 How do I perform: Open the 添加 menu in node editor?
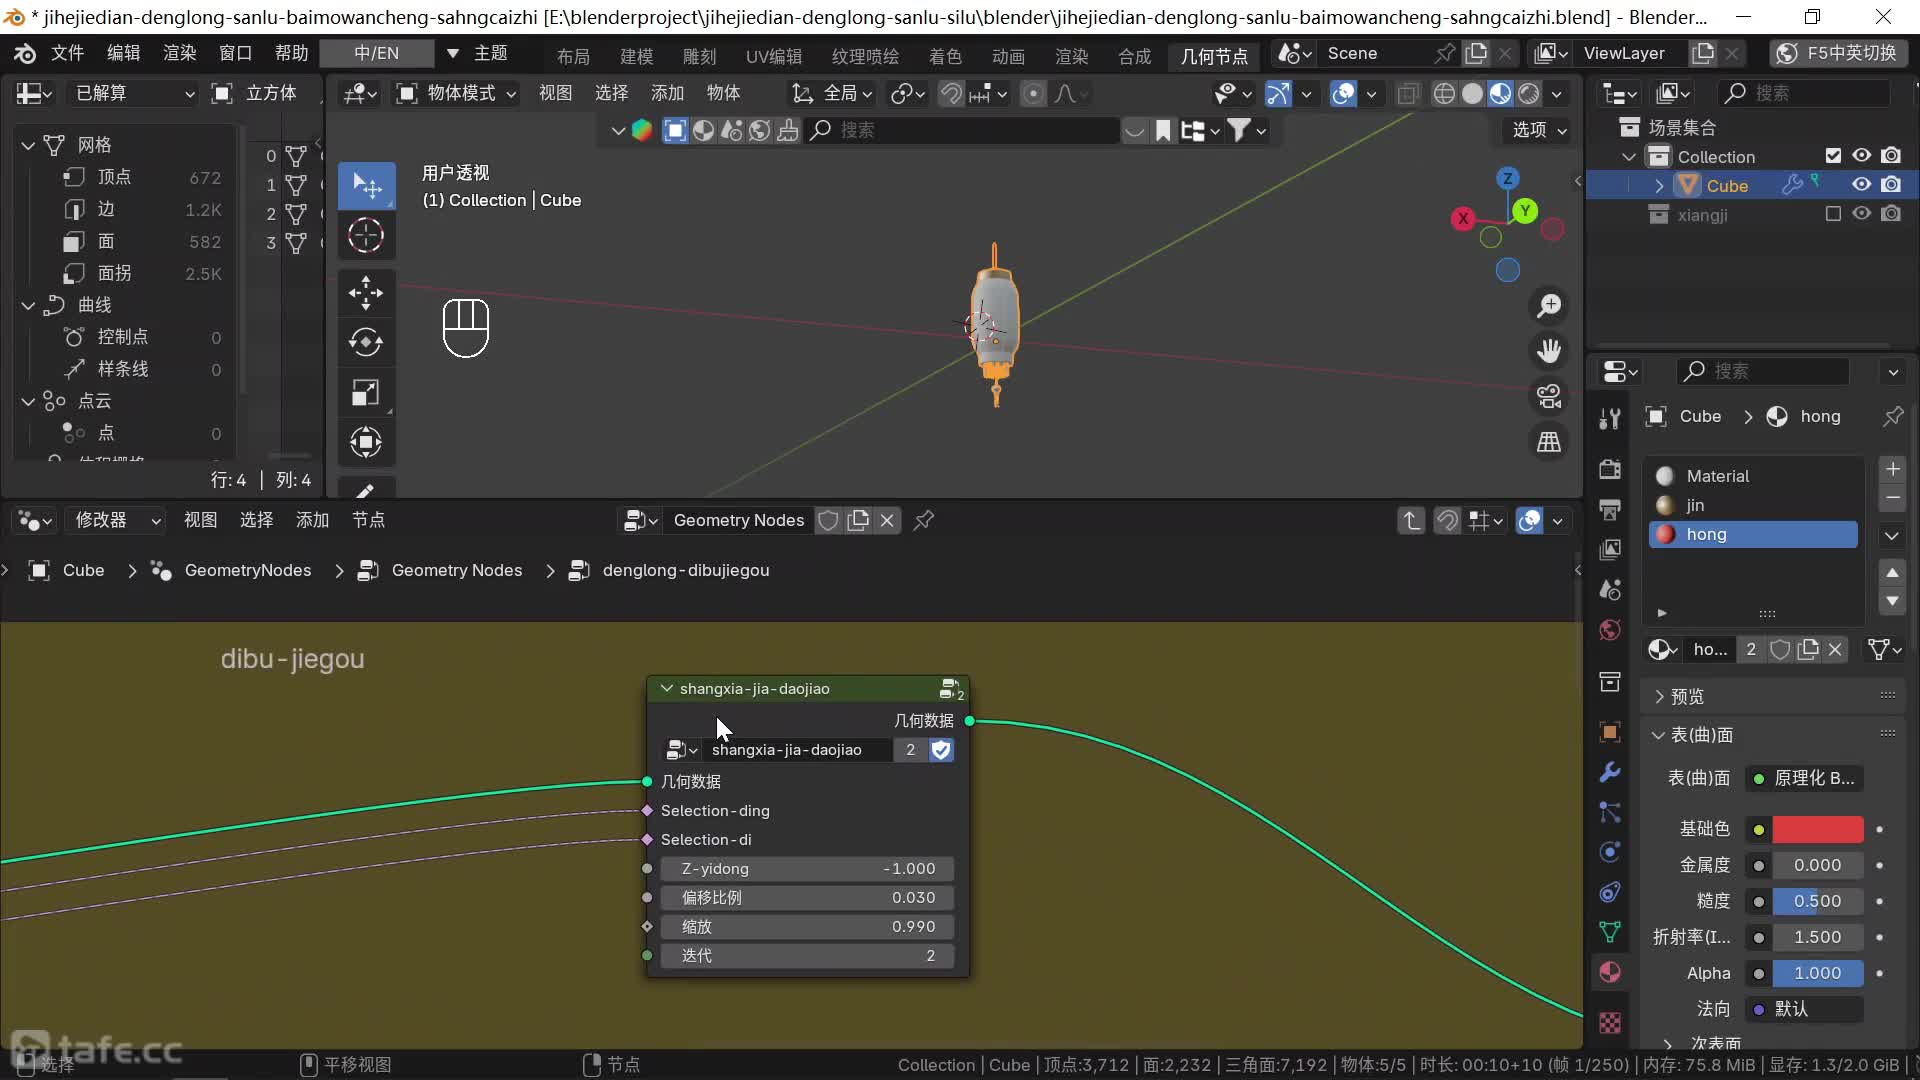(x=312, y=520)
